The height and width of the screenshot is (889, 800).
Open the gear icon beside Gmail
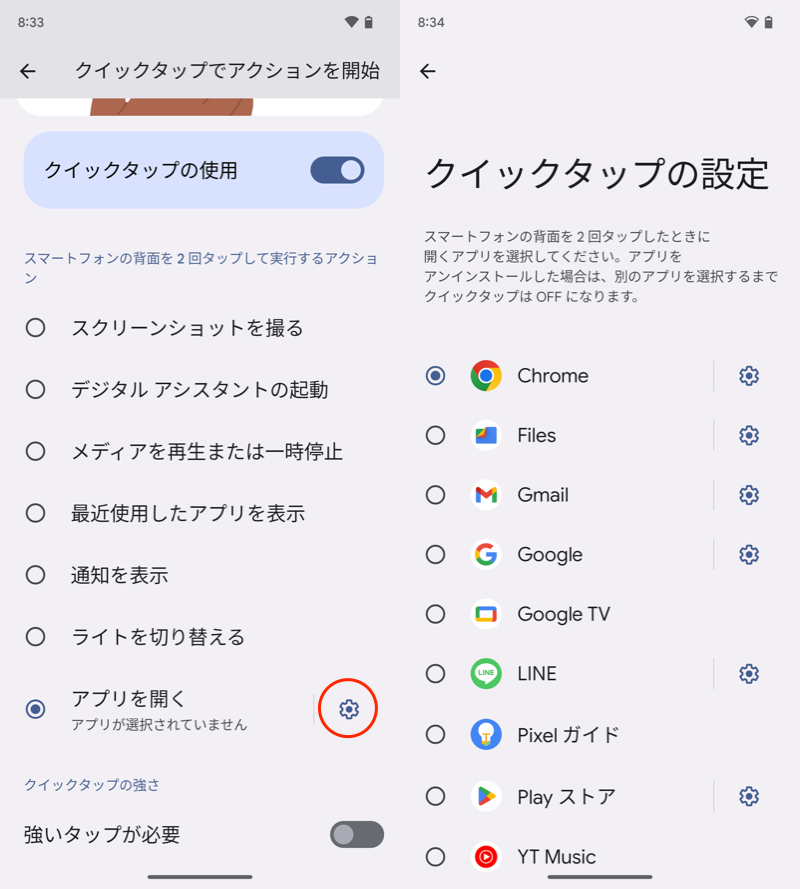749,495
